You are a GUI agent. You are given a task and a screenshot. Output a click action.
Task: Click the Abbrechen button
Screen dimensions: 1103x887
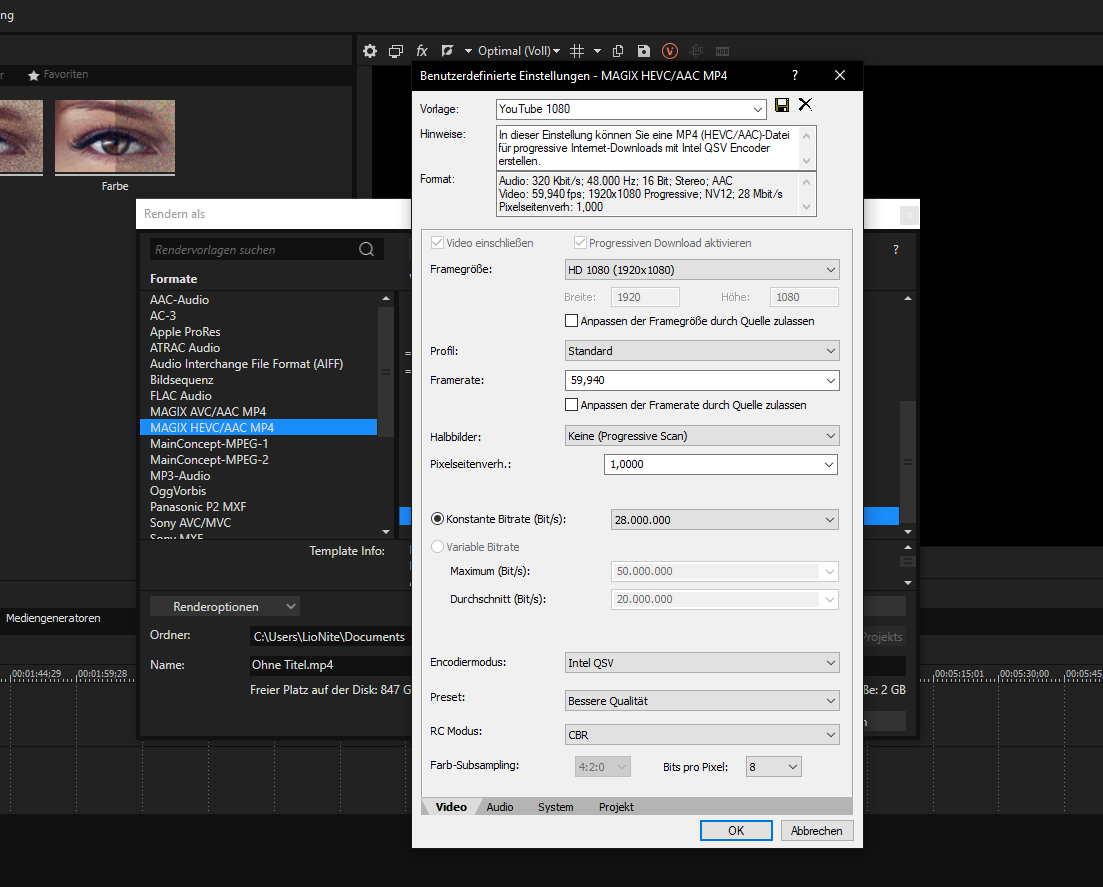[816, 831]
